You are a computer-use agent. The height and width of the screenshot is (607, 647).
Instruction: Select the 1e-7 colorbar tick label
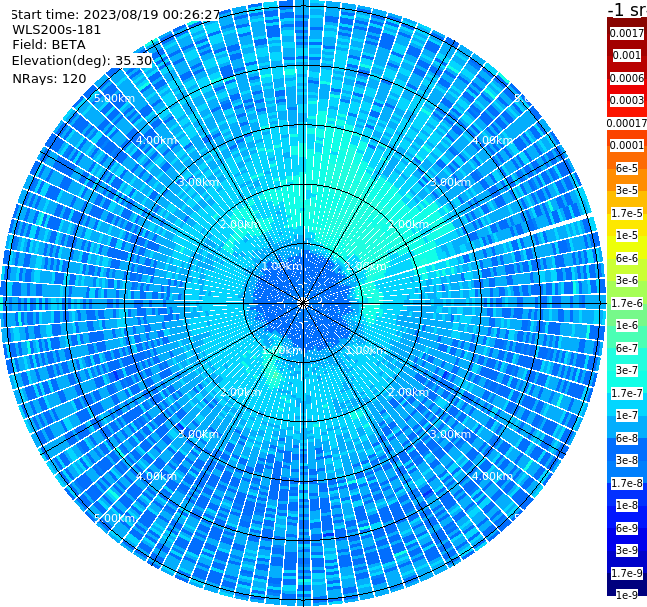click(627, 415)
